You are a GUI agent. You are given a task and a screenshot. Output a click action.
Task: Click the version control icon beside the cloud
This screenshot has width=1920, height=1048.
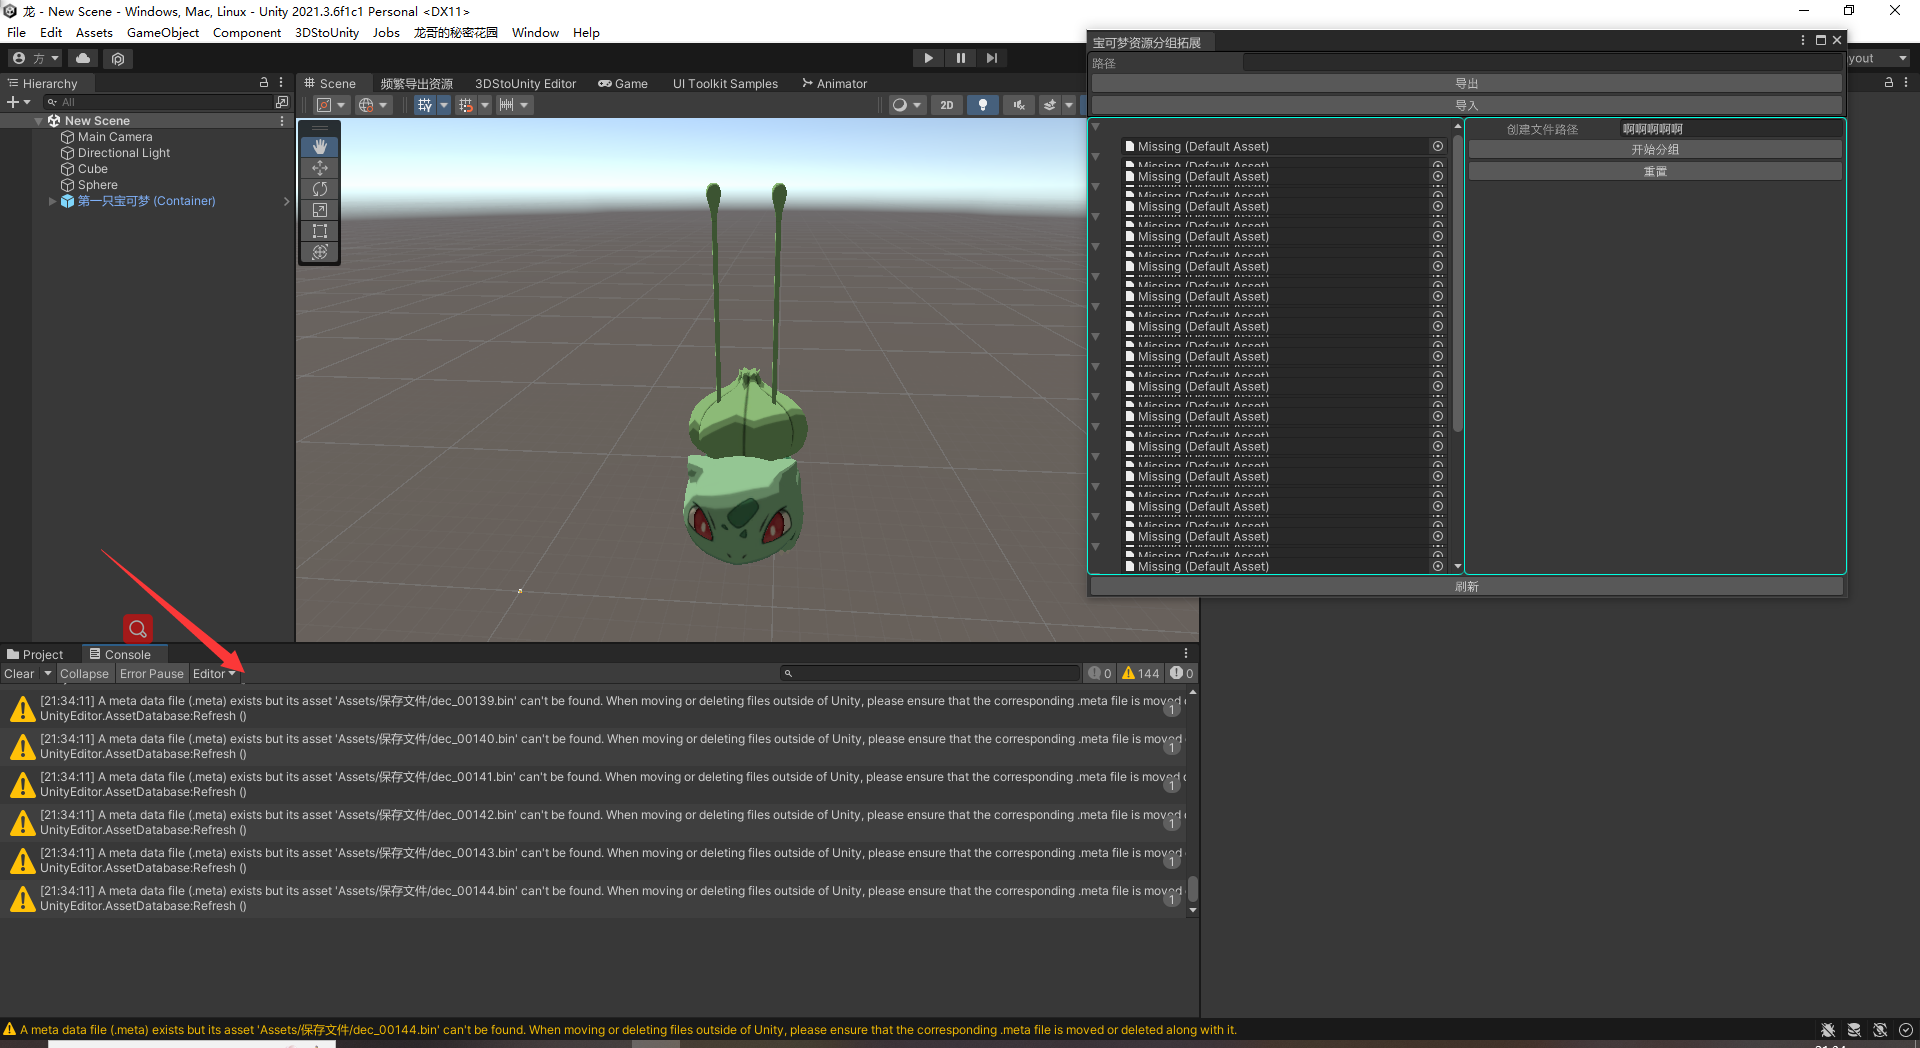118,59
